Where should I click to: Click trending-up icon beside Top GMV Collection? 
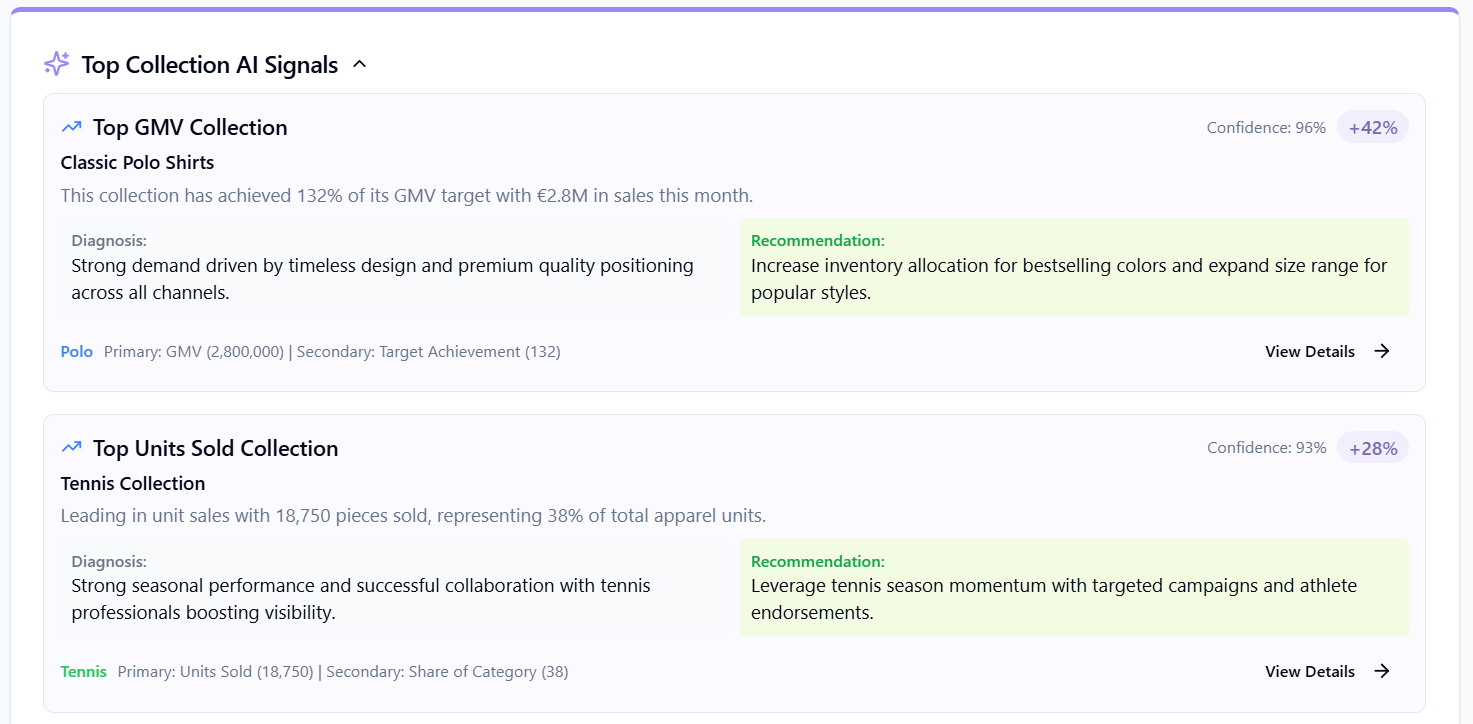tap(71, 127)
